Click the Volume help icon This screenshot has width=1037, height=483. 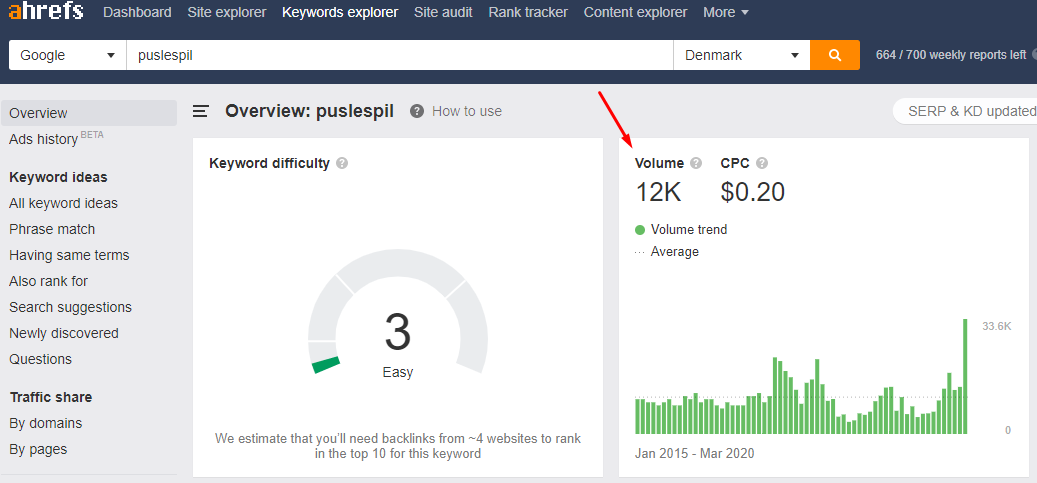696,163
